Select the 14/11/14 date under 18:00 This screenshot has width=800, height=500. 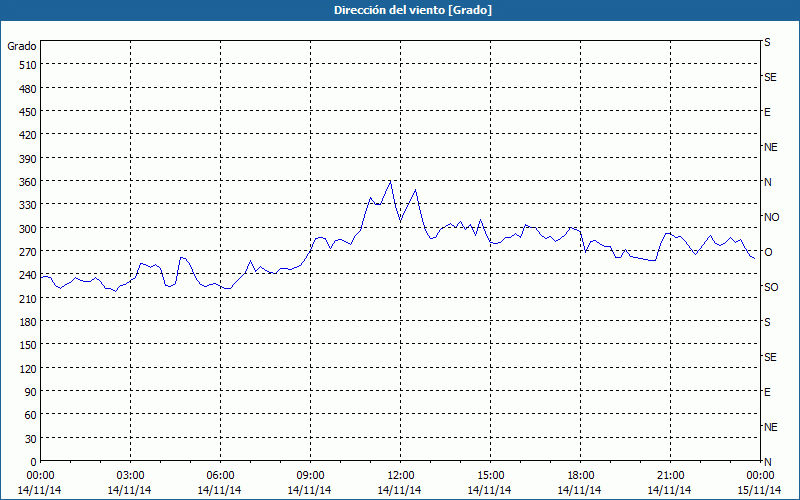click(x=580, y=490)
